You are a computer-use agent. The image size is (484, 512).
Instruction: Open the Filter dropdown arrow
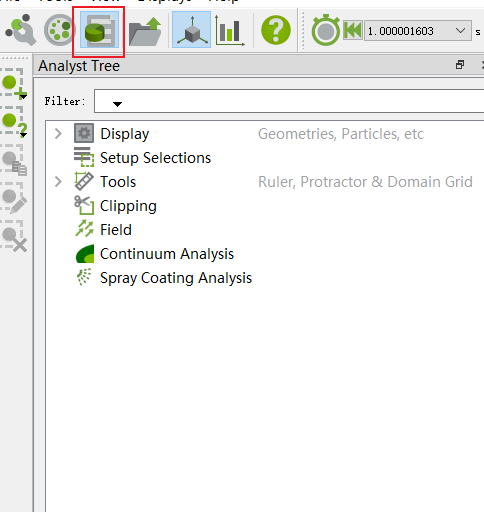[117, 104]
